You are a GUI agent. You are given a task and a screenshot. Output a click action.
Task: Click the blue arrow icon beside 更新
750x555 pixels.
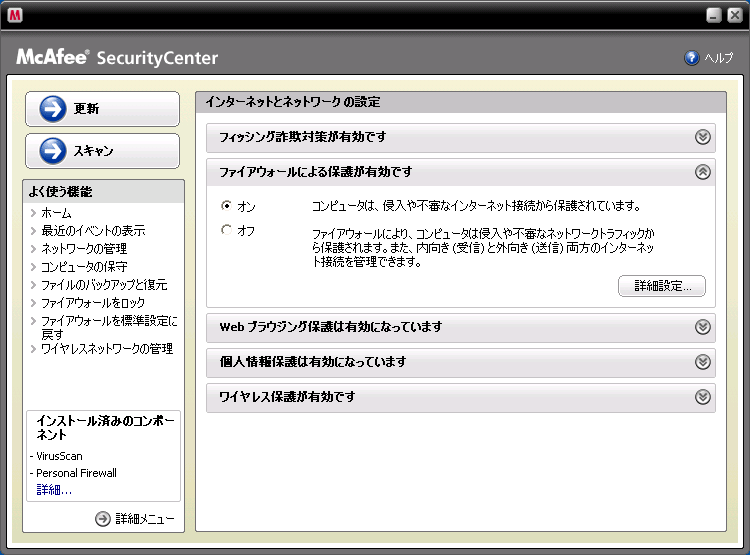coord(52,109)
